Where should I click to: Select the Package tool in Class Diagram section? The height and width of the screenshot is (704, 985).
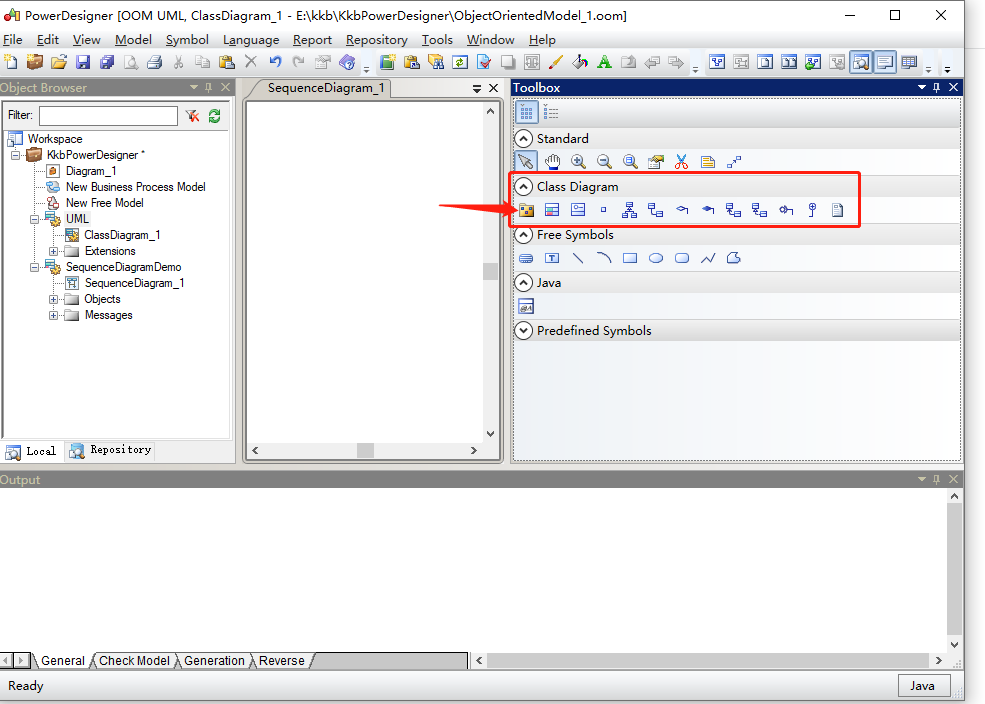click(x=527, y=210)
